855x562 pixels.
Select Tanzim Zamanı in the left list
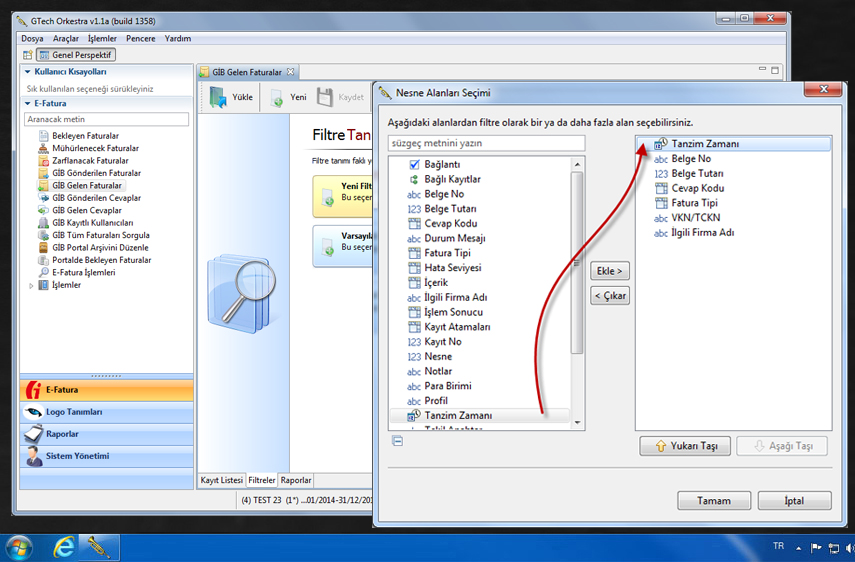[x=480, y=415]
